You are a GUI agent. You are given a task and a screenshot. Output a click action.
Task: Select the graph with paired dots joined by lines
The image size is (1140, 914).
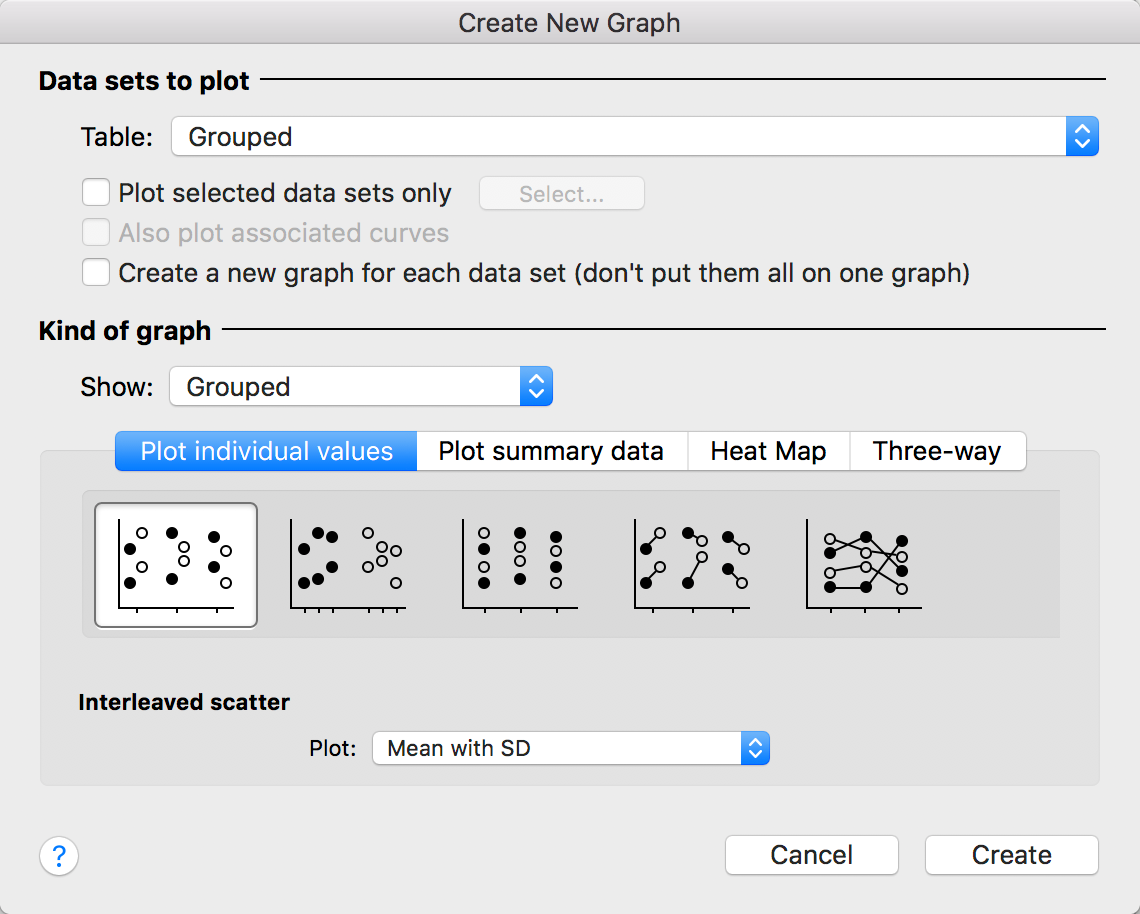(692, 565)
